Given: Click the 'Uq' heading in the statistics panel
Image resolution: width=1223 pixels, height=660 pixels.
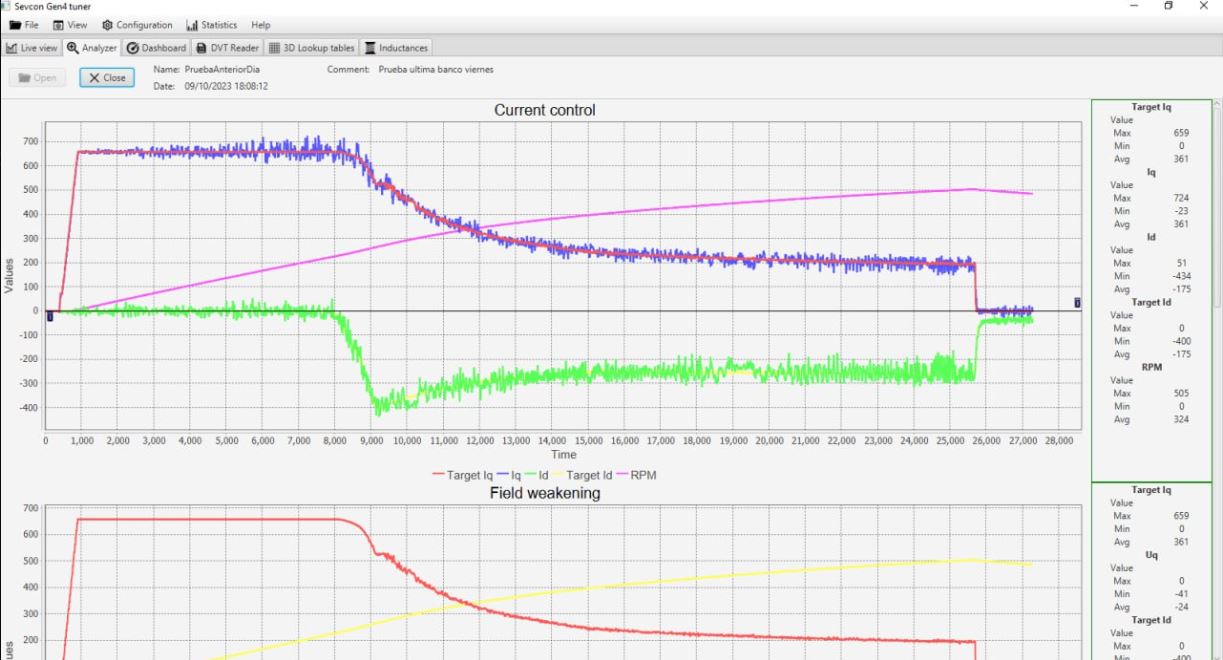Looking at the screenshot, I should 1151,554.
